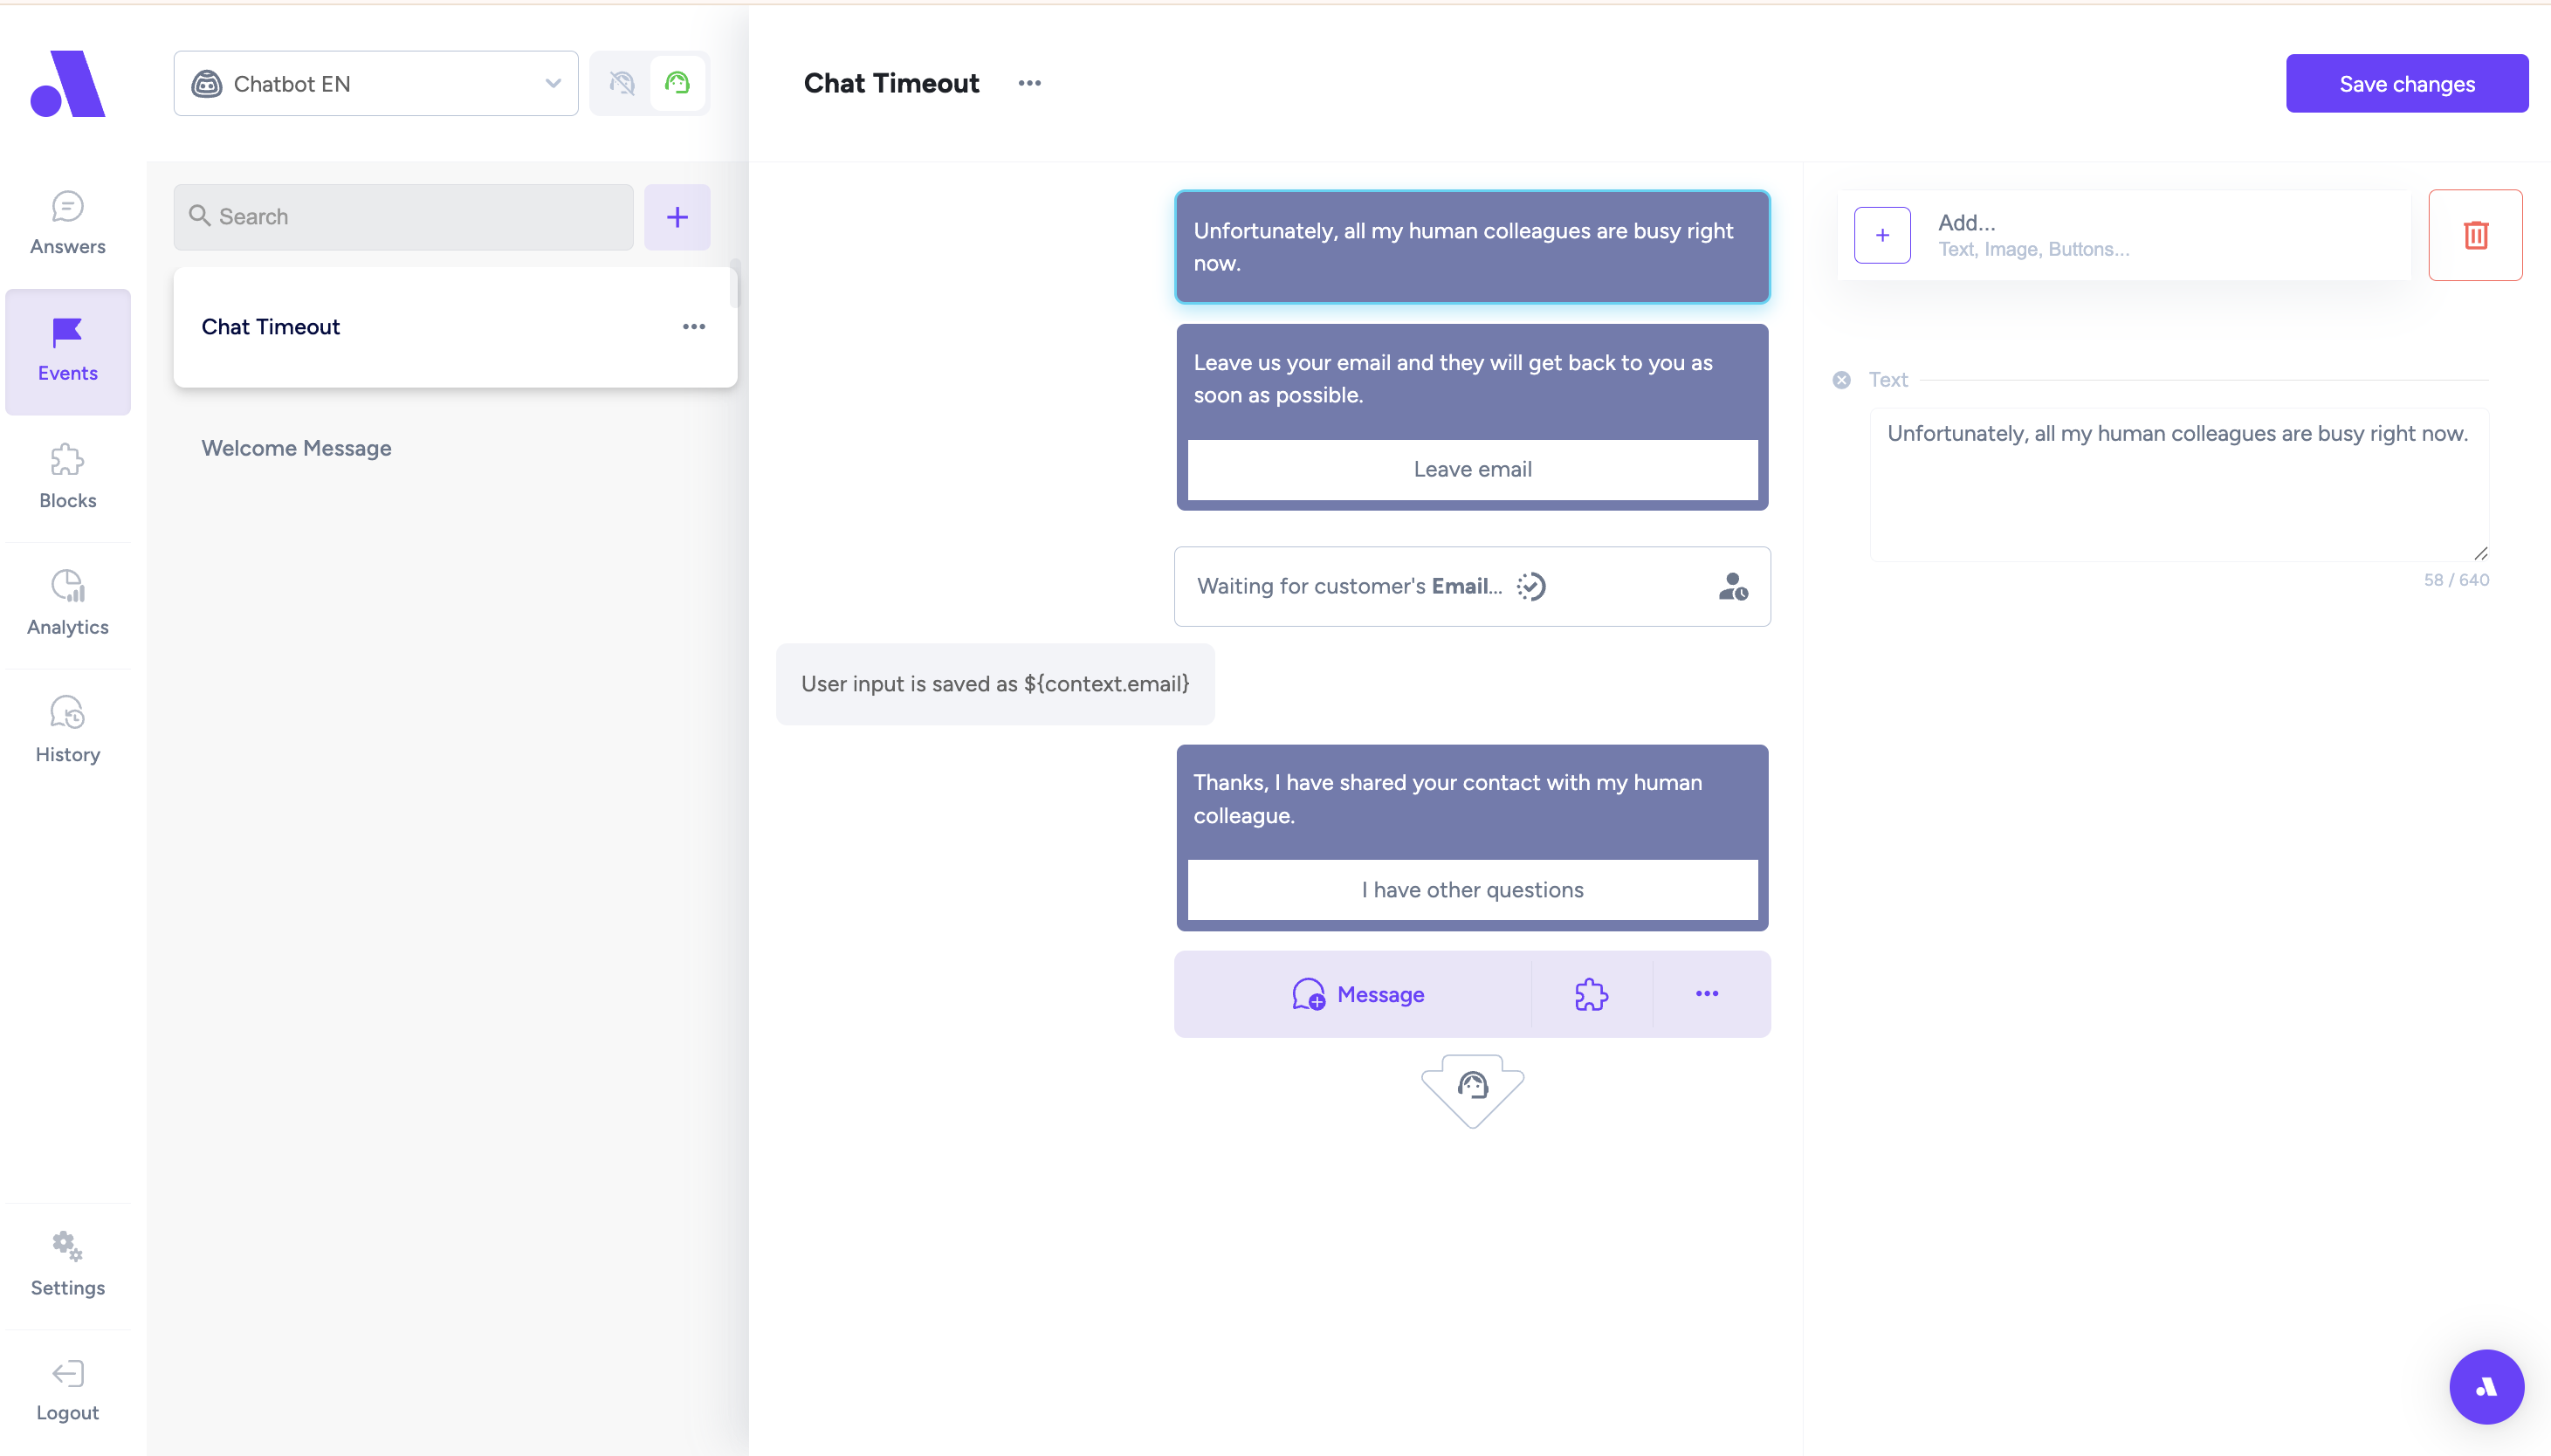Click the Leave email button
2551x1456 pixels.
1472,469
